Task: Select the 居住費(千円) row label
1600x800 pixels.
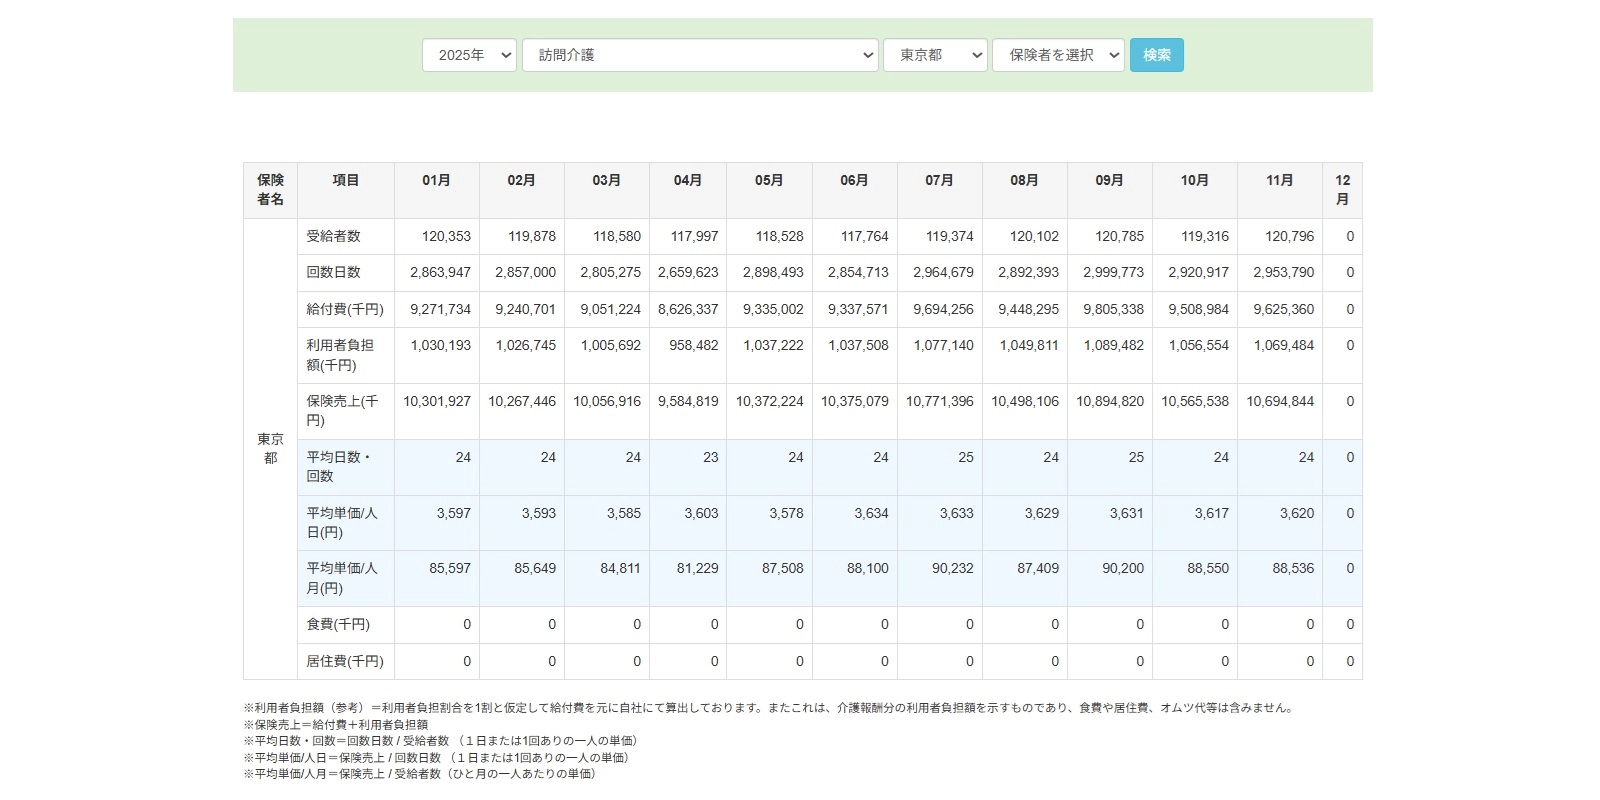Action: point(344,662)
